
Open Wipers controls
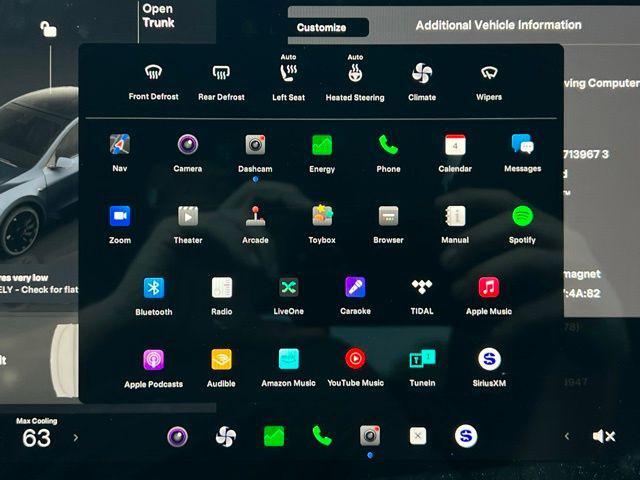[x=489, y=73]
